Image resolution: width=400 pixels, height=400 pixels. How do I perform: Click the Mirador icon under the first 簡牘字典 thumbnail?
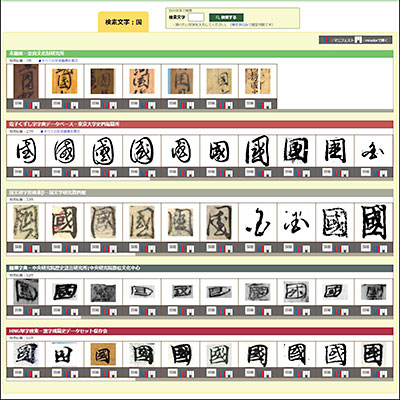[36, 312]
